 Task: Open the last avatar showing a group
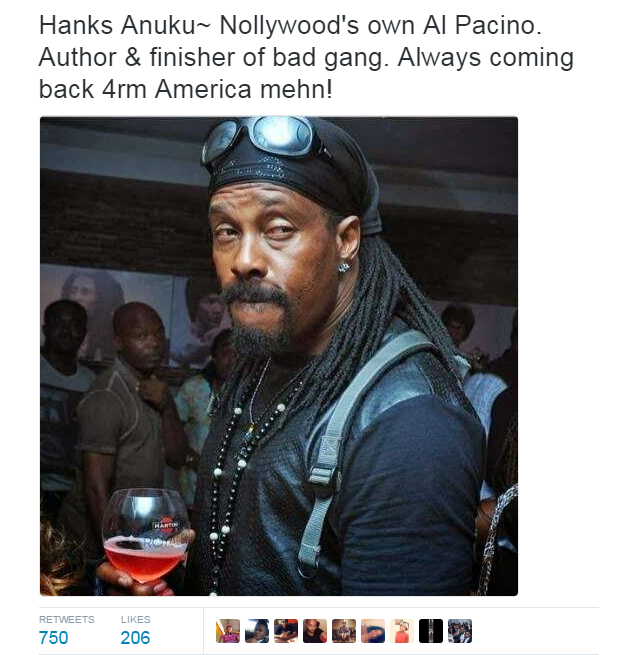pyautogui.click(x=460, y=631)
